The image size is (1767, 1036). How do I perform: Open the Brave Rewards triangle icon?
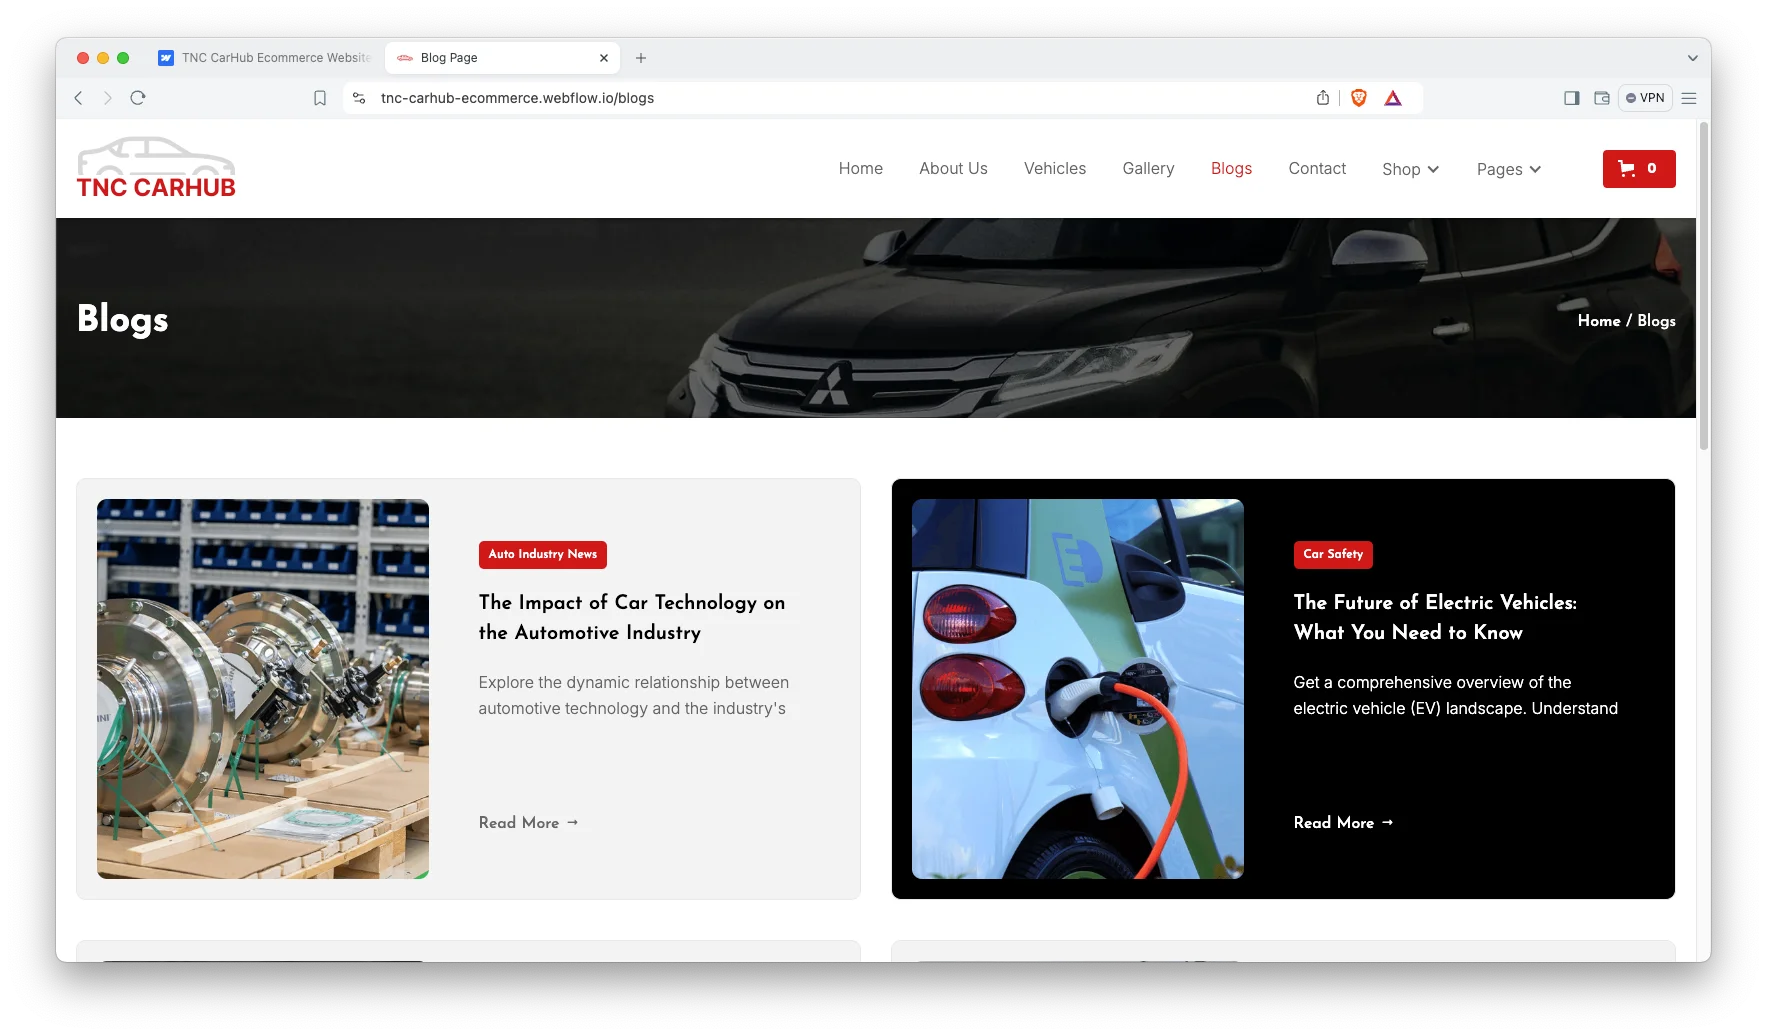tap(1393, 98)
